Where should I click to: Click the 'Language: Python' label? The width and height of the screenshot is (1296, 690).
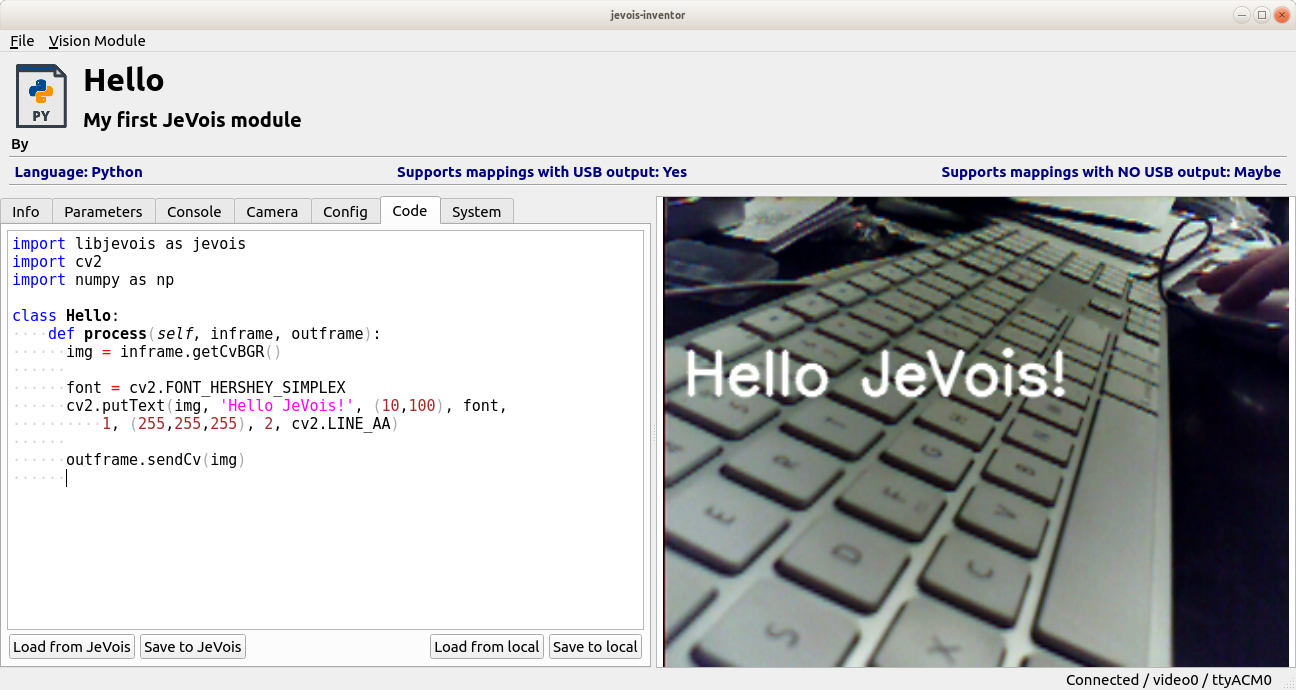(x=79, y=172)
